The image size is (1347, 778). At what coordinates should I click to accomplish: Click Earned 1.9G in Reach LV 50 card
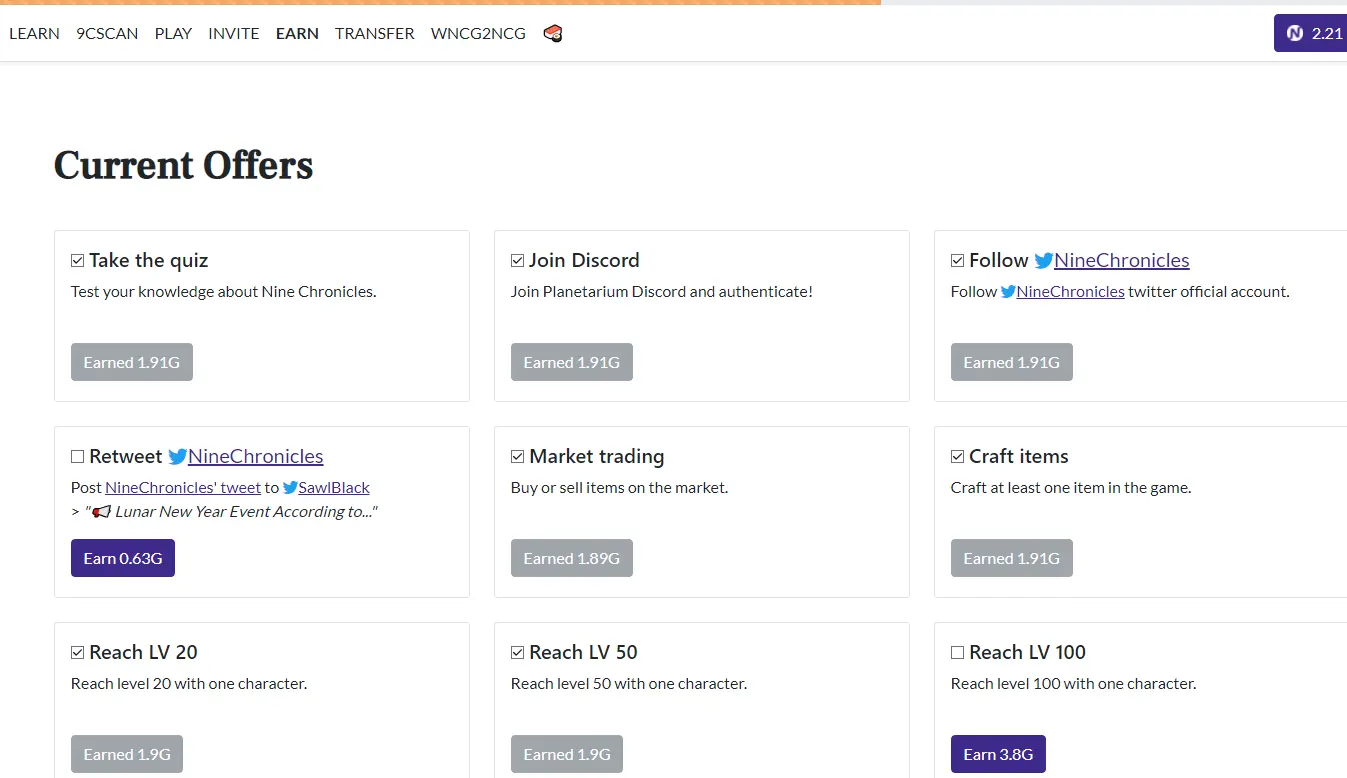(567, 754)
